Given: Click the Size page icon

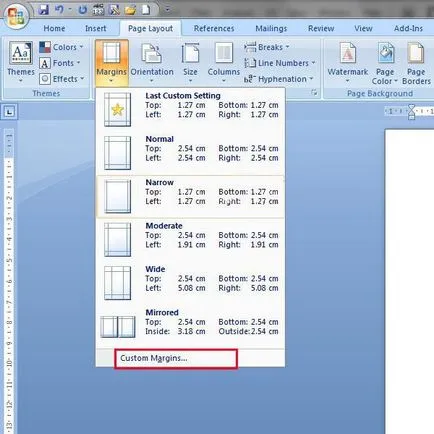Looking at the screenshot, I should (190, 53).
